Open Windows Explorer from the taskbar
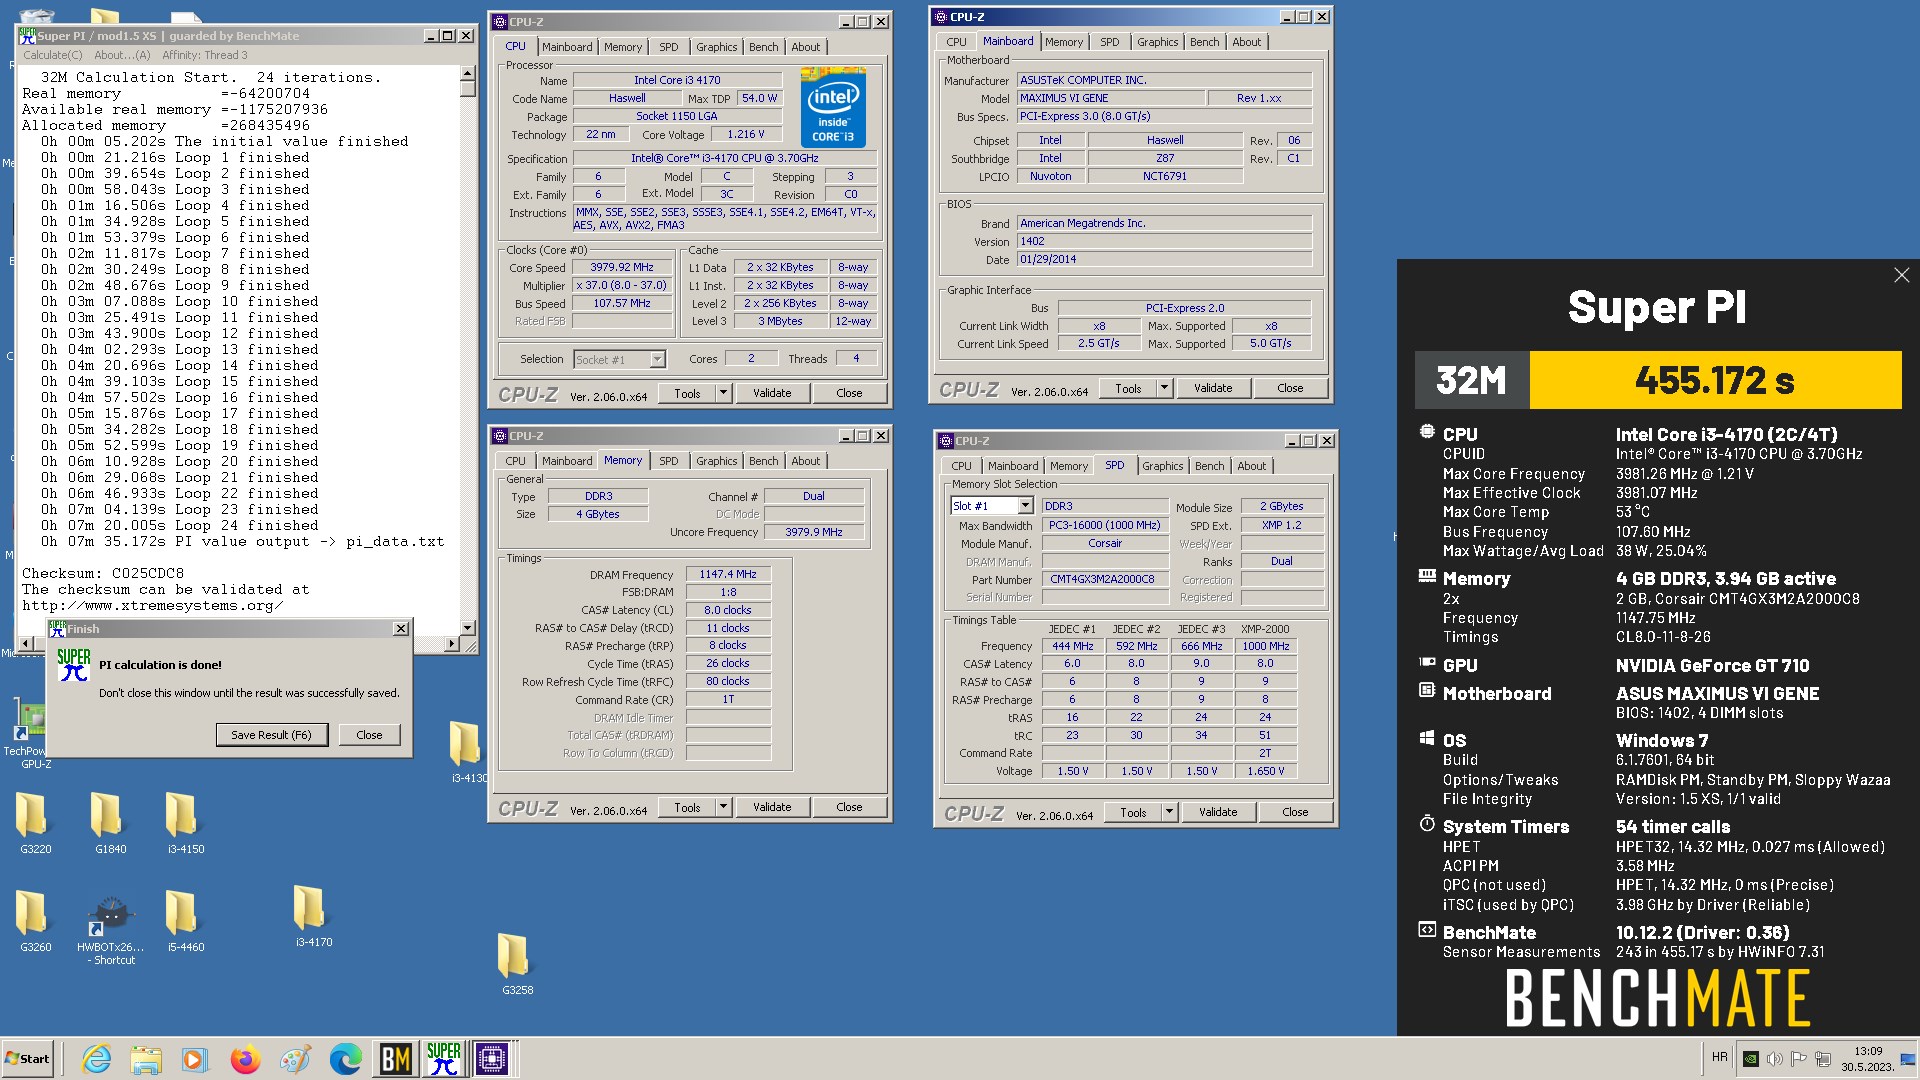The width and height of the screenshot is (1920, 1080). 146,1059
